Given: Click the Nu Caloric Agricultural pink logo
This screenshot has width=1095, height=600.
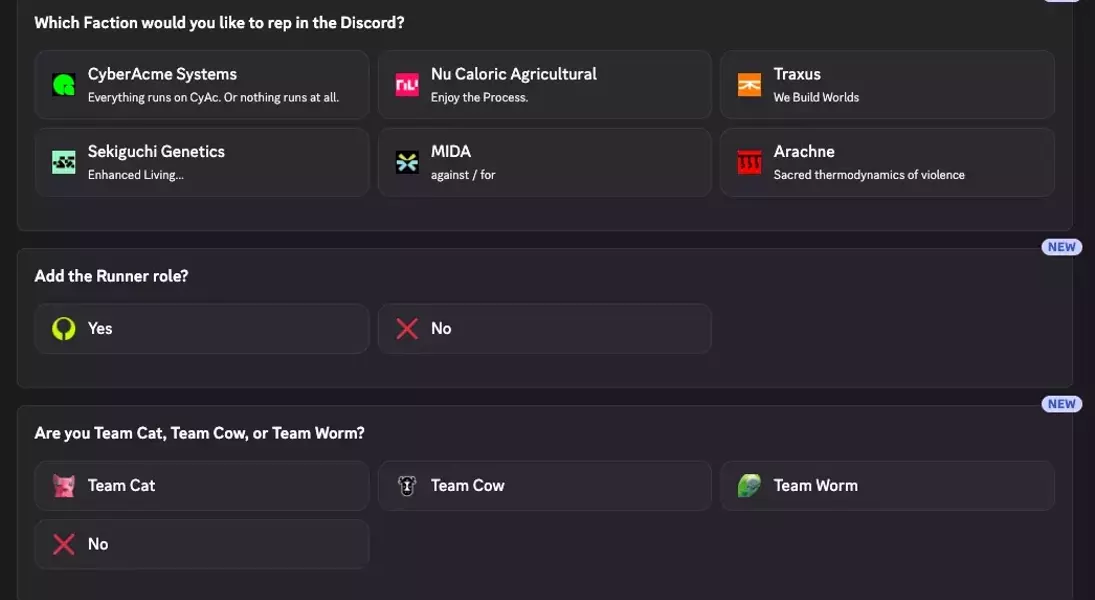Looking at the screenshot, I should [407, 85].
